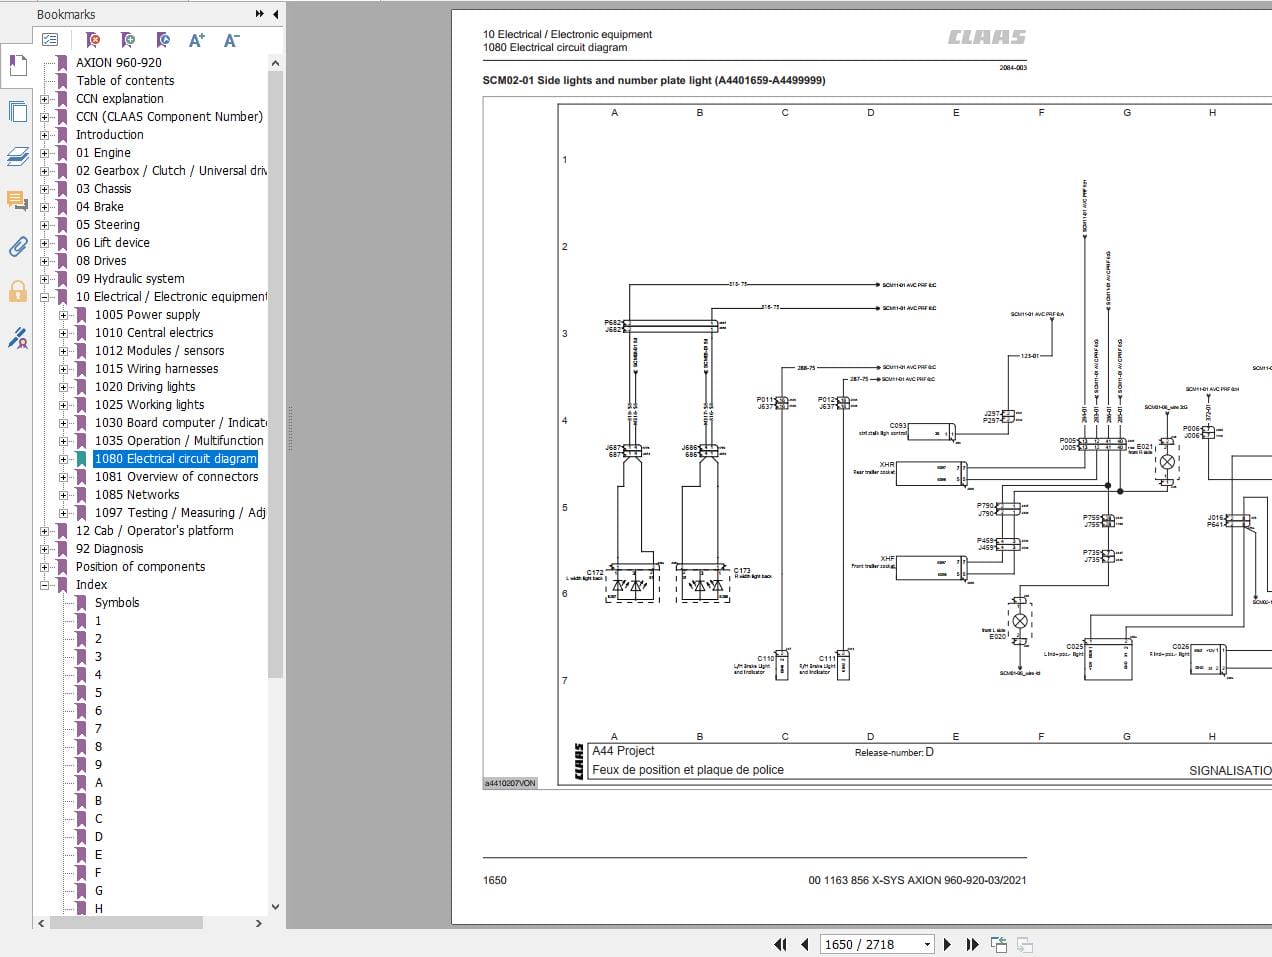The height and width of the screenshot is (957, 1272).
Task: Expand the Introduction bookmark
Action: pyautogui.click(x=45, y=135)
